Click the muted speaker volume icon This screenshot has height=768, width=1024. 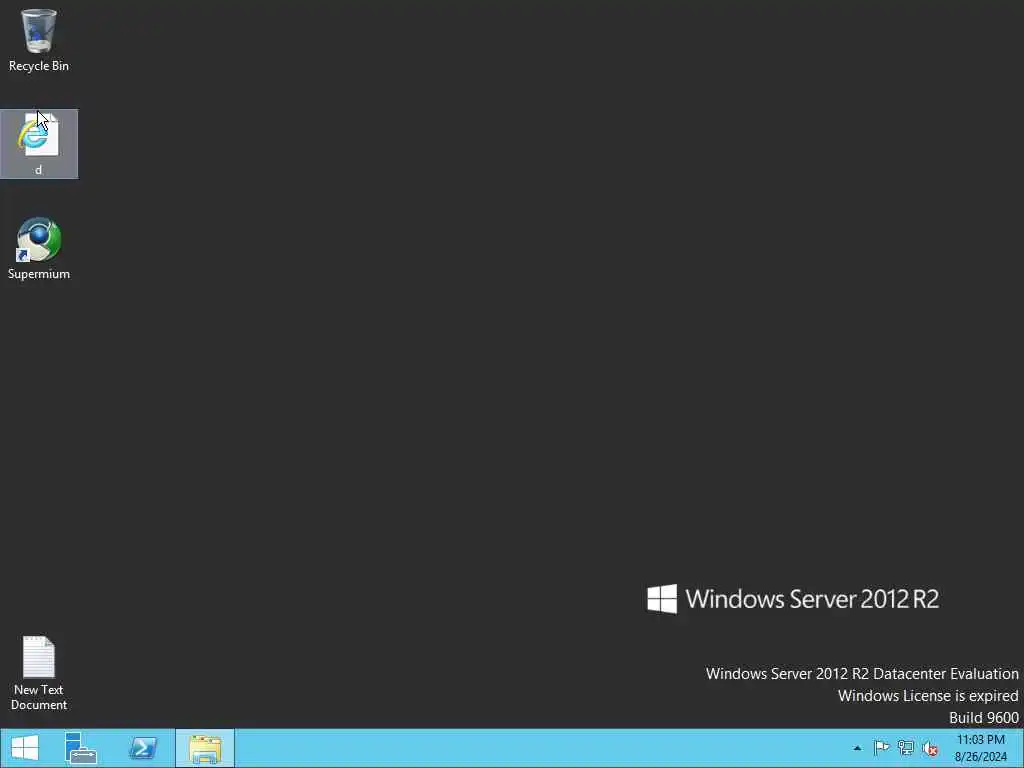click(x=930, y=748)
